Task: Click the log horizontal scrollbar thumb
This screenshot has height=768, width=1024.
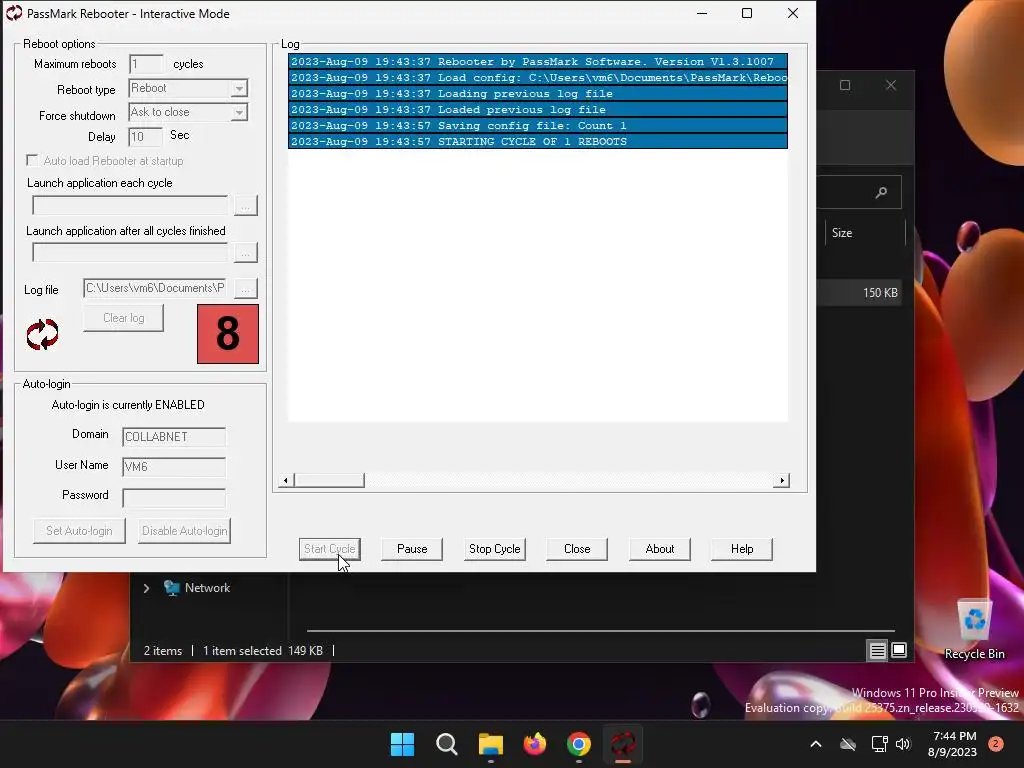Action: click(x=329, y=481)
